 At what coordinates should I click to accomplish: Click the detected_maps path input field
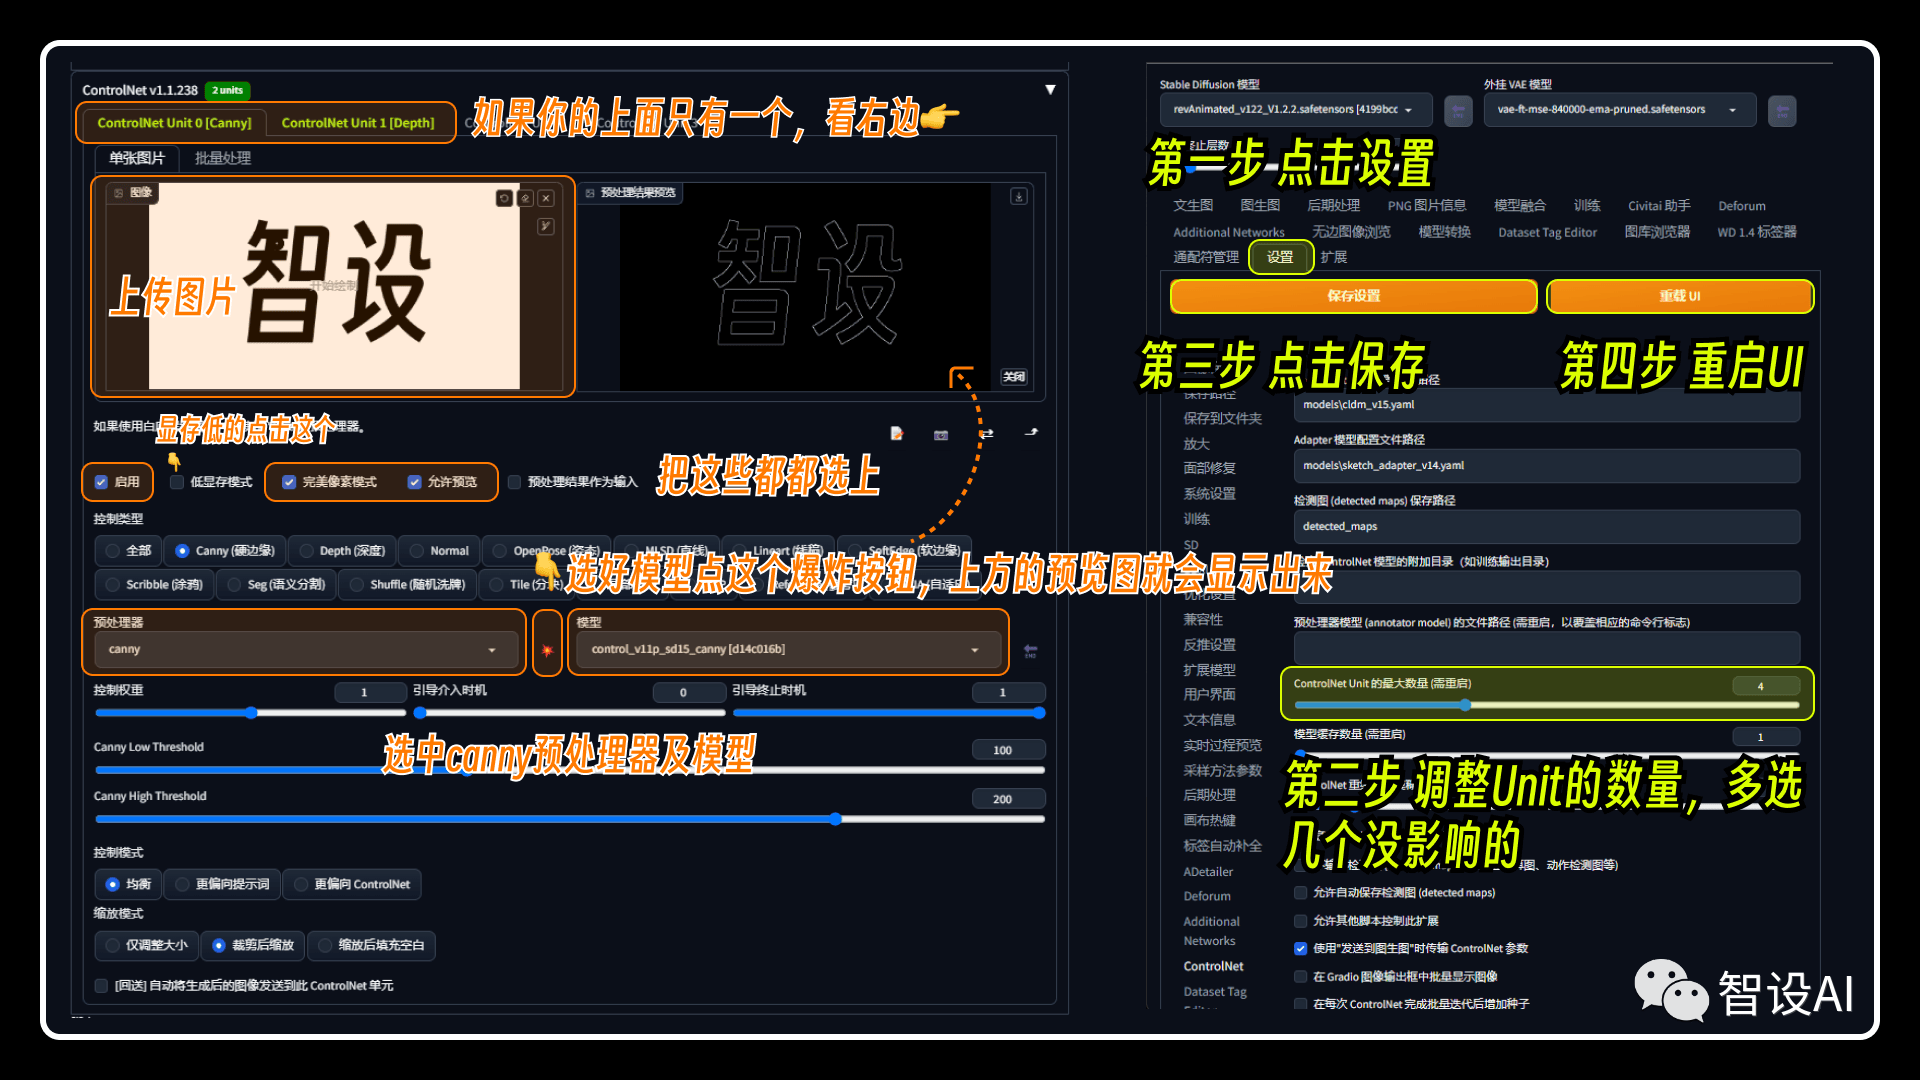click(1546, 526)
